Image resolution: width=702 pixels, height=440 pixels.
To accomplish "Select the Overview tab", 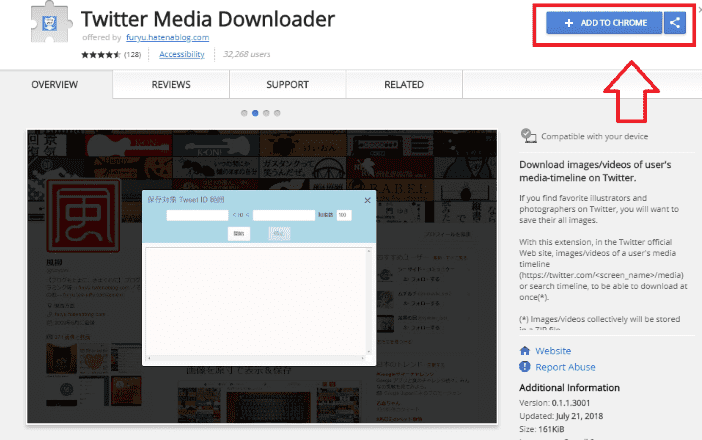I will [x=55, y=85].
